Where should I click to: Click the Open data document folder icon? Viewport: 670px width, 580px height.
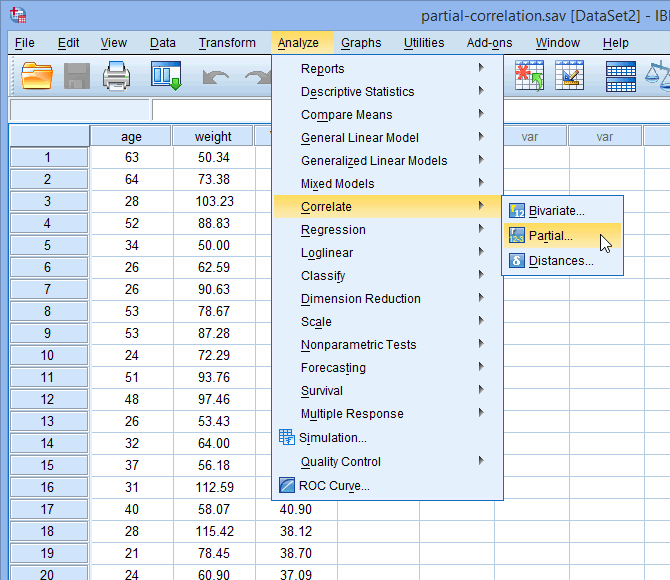tap(37, 76)
